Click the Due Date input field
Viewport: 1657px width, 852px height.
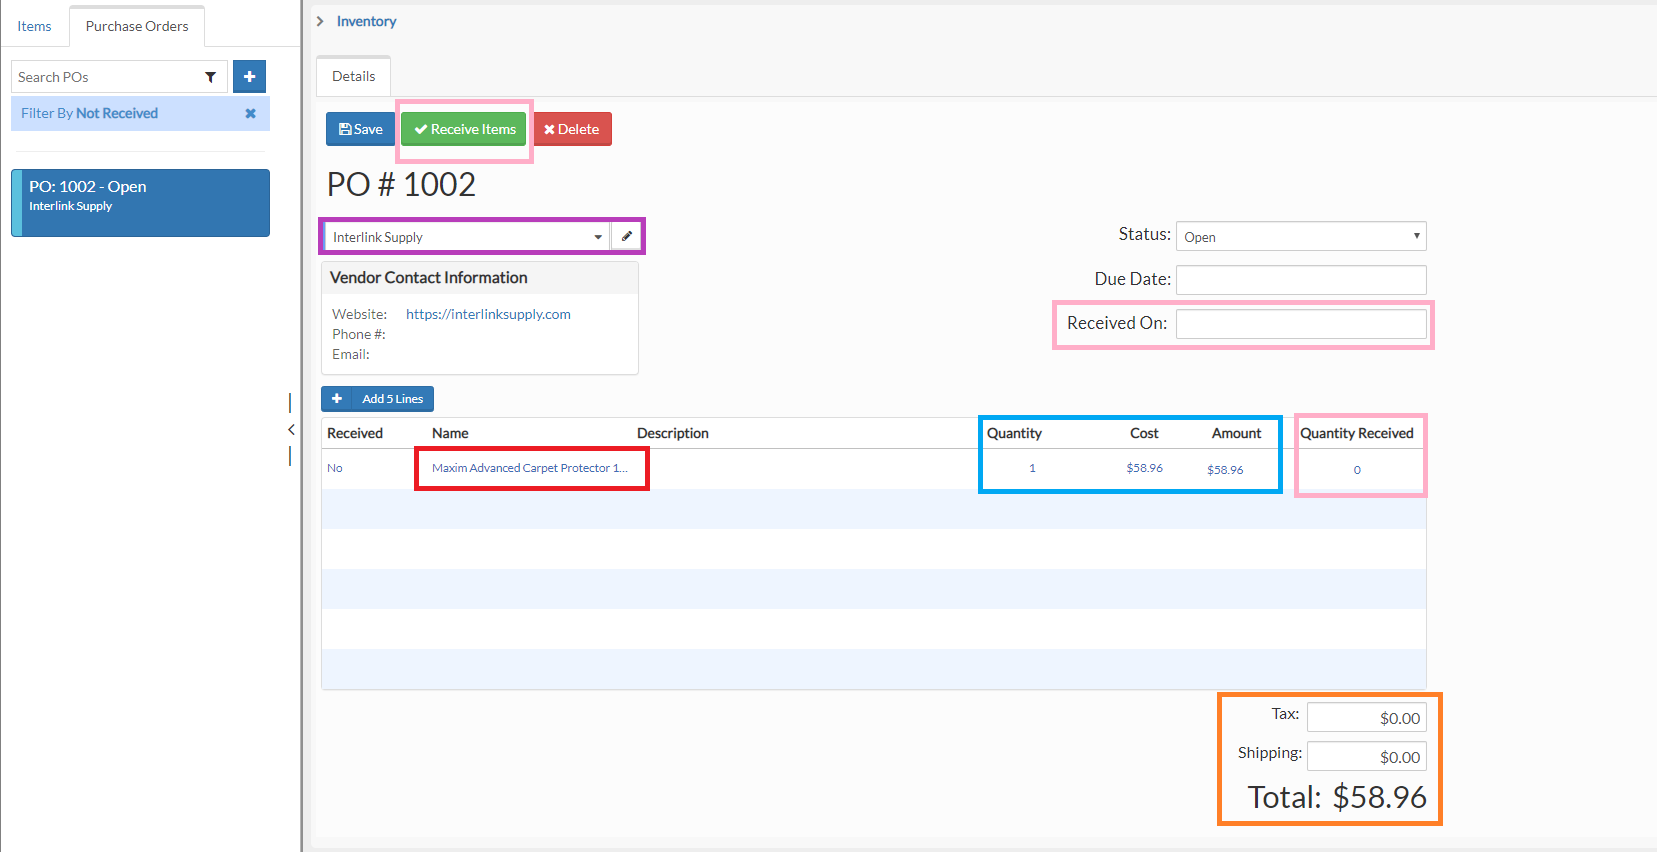tap(1300, 280)
